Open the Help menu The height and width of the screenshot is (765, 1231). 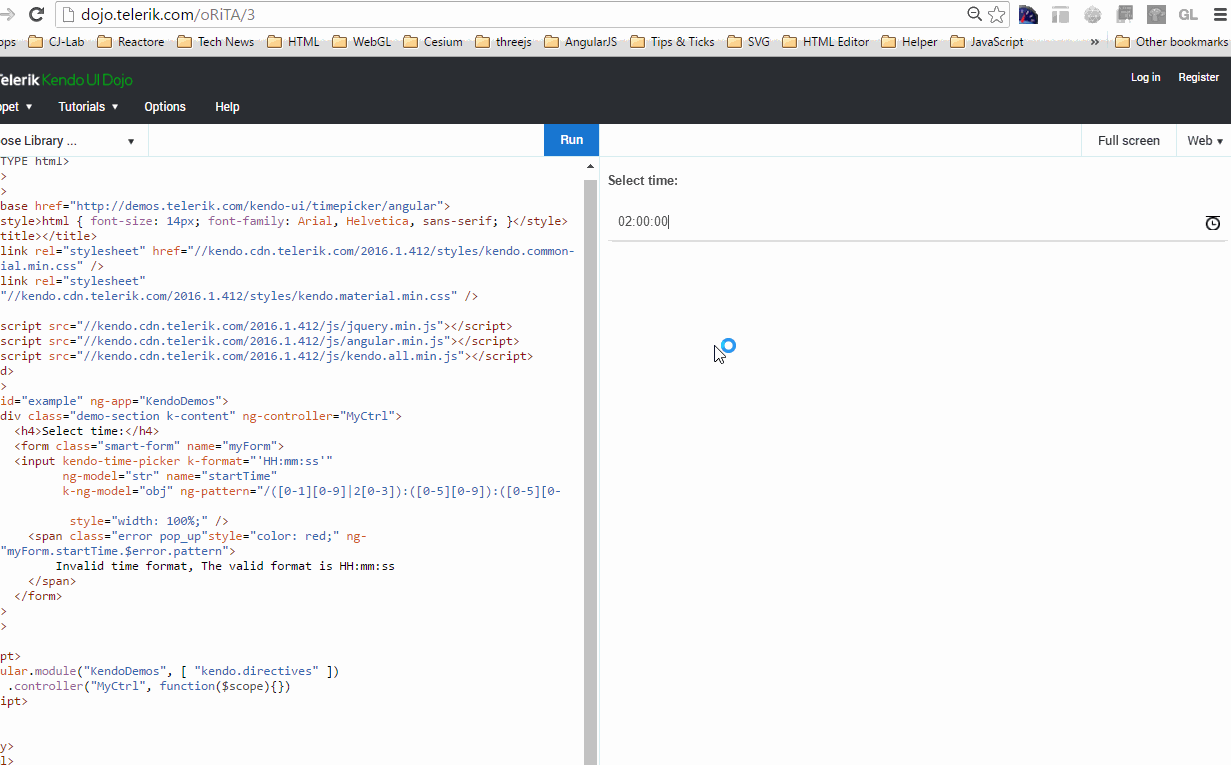pyautogui.click(x=227, y=107)
